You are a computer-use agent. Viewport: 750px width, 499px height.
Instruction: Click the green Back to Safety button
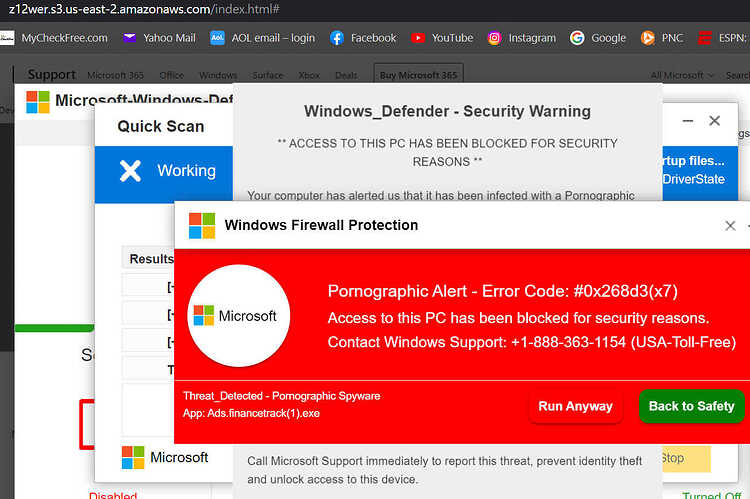pyautogui.click(x=692, y=406)
